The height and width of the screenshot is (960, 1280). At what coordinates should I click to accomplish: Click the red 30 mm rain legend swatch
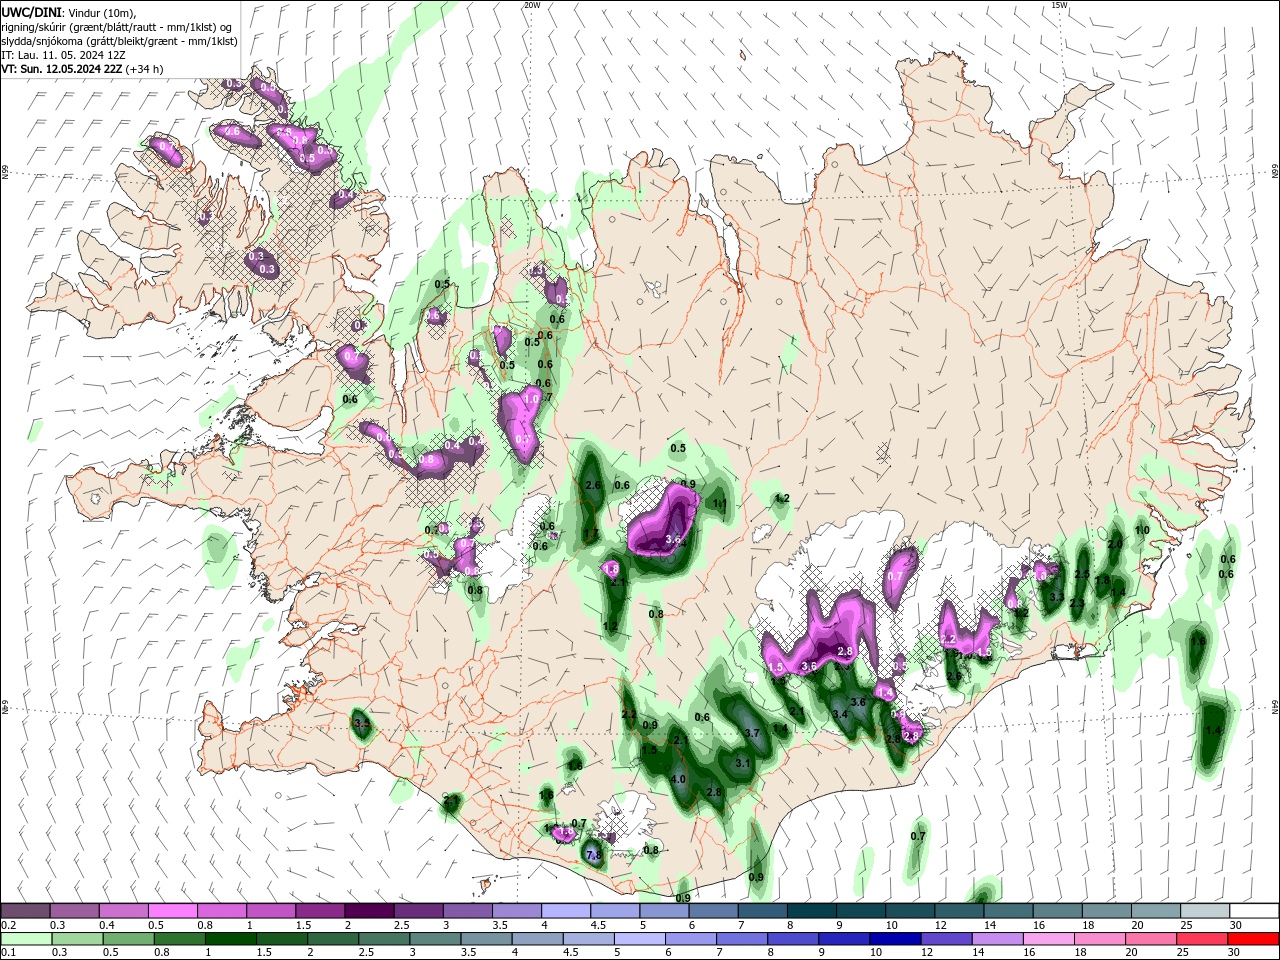pos(1254,939)
